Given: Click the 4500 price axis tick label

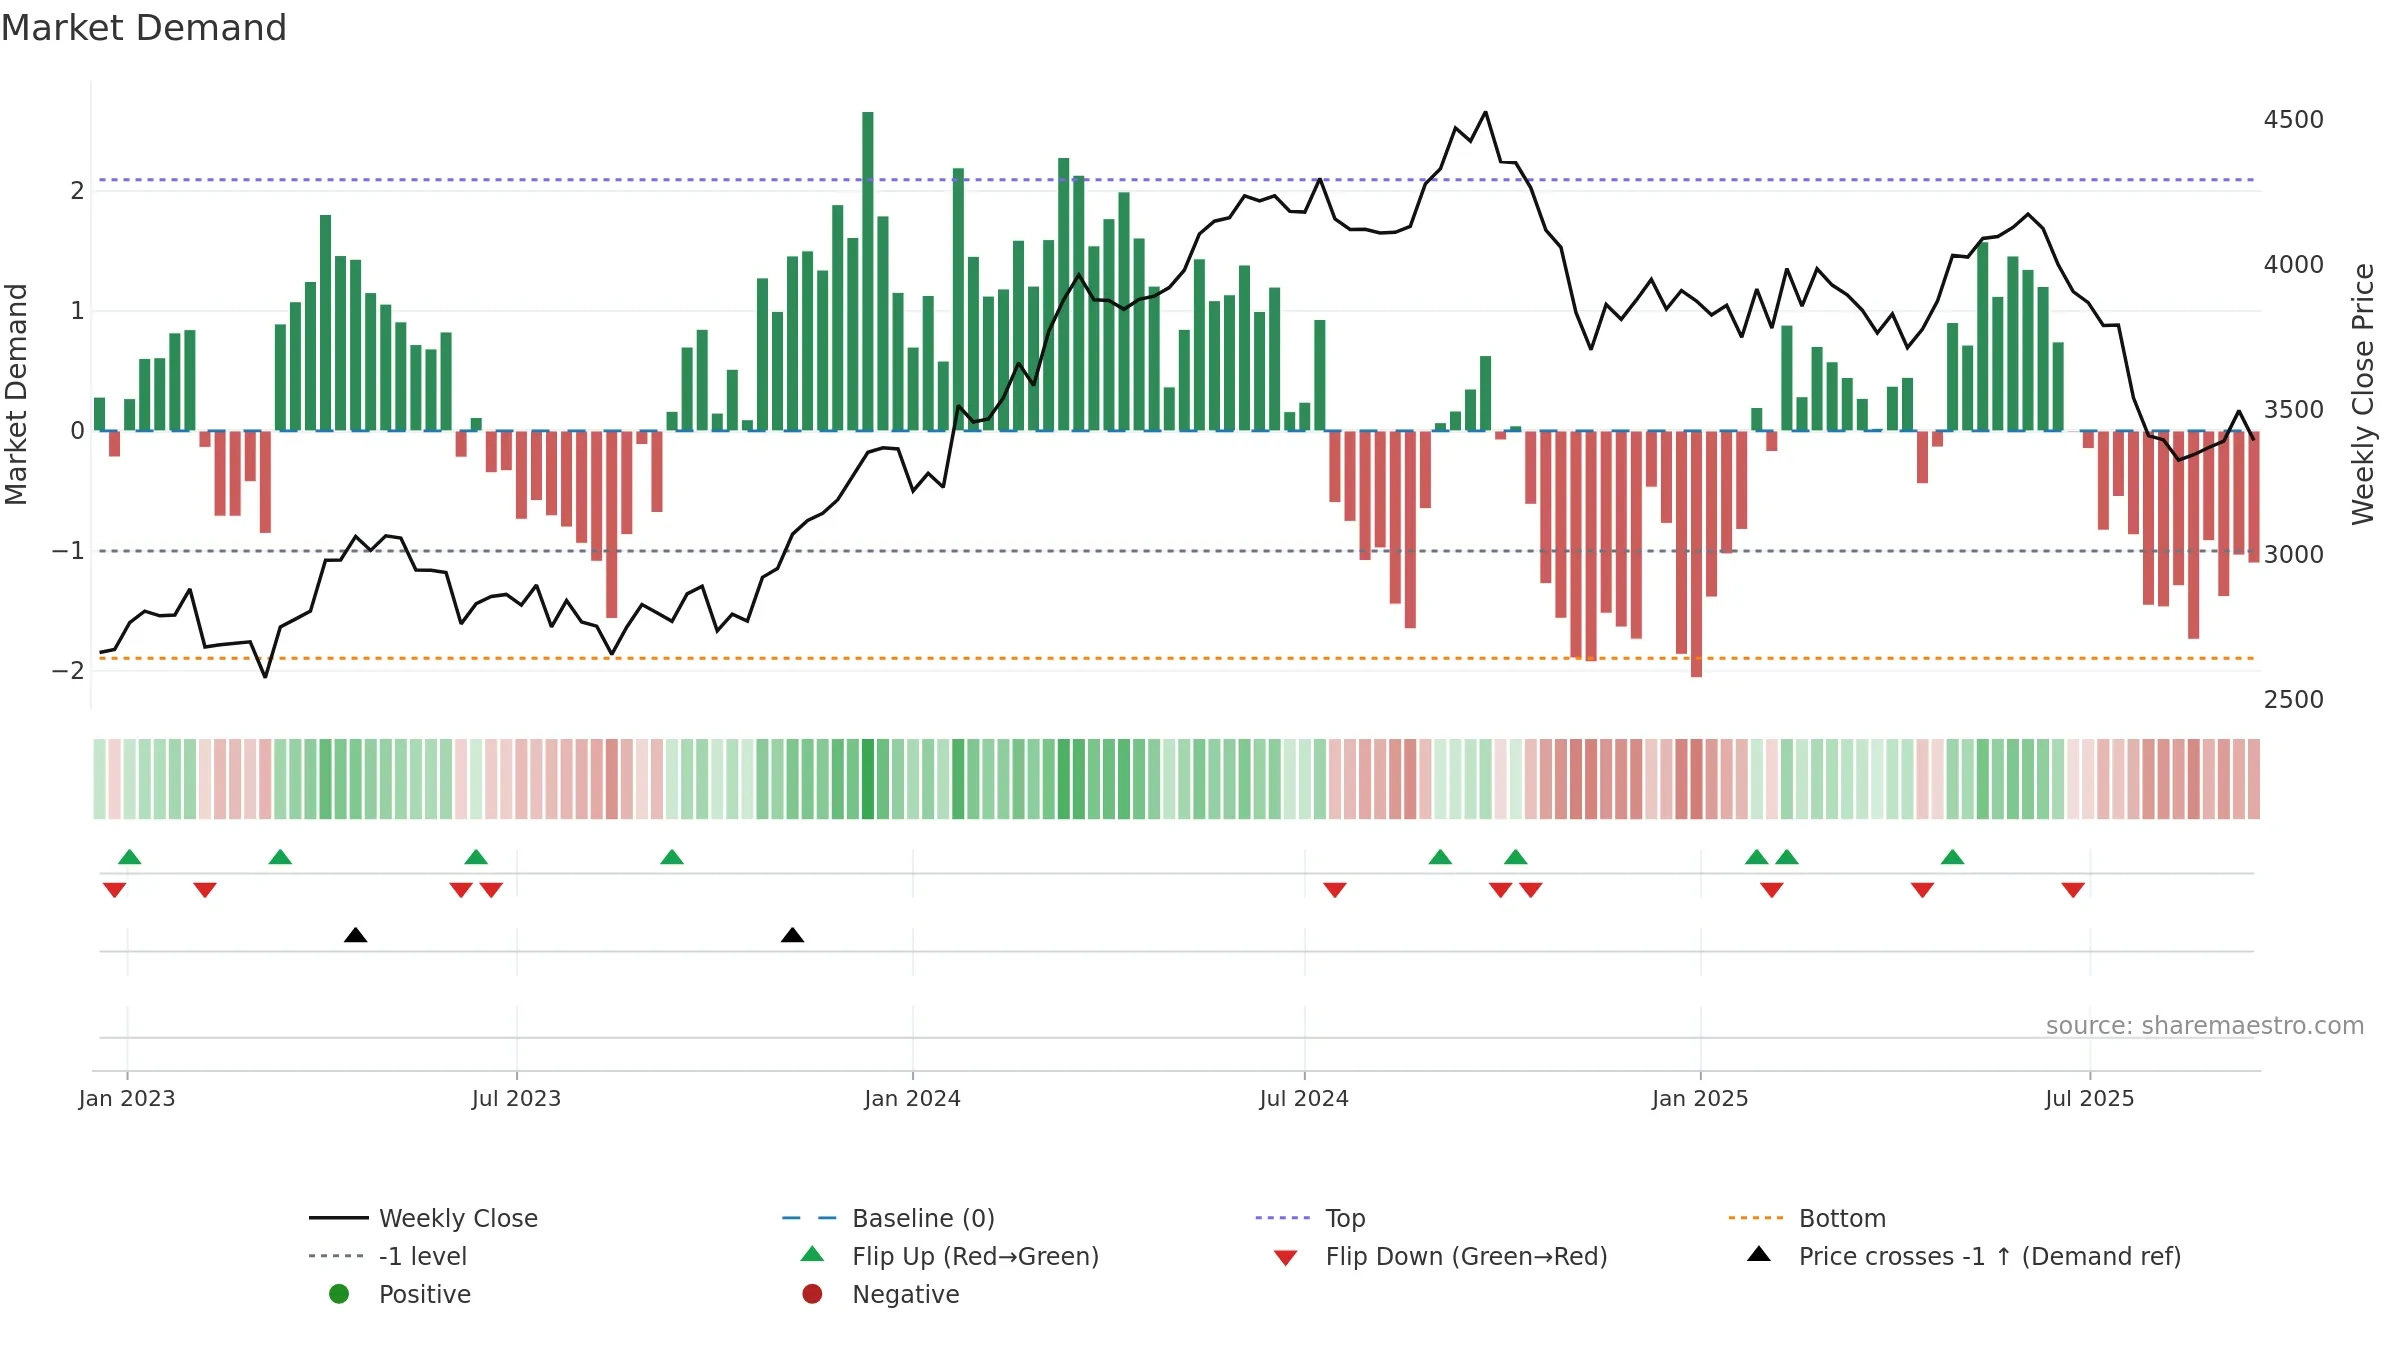Looking at the screenshot, I should (x=2294, y=120).
